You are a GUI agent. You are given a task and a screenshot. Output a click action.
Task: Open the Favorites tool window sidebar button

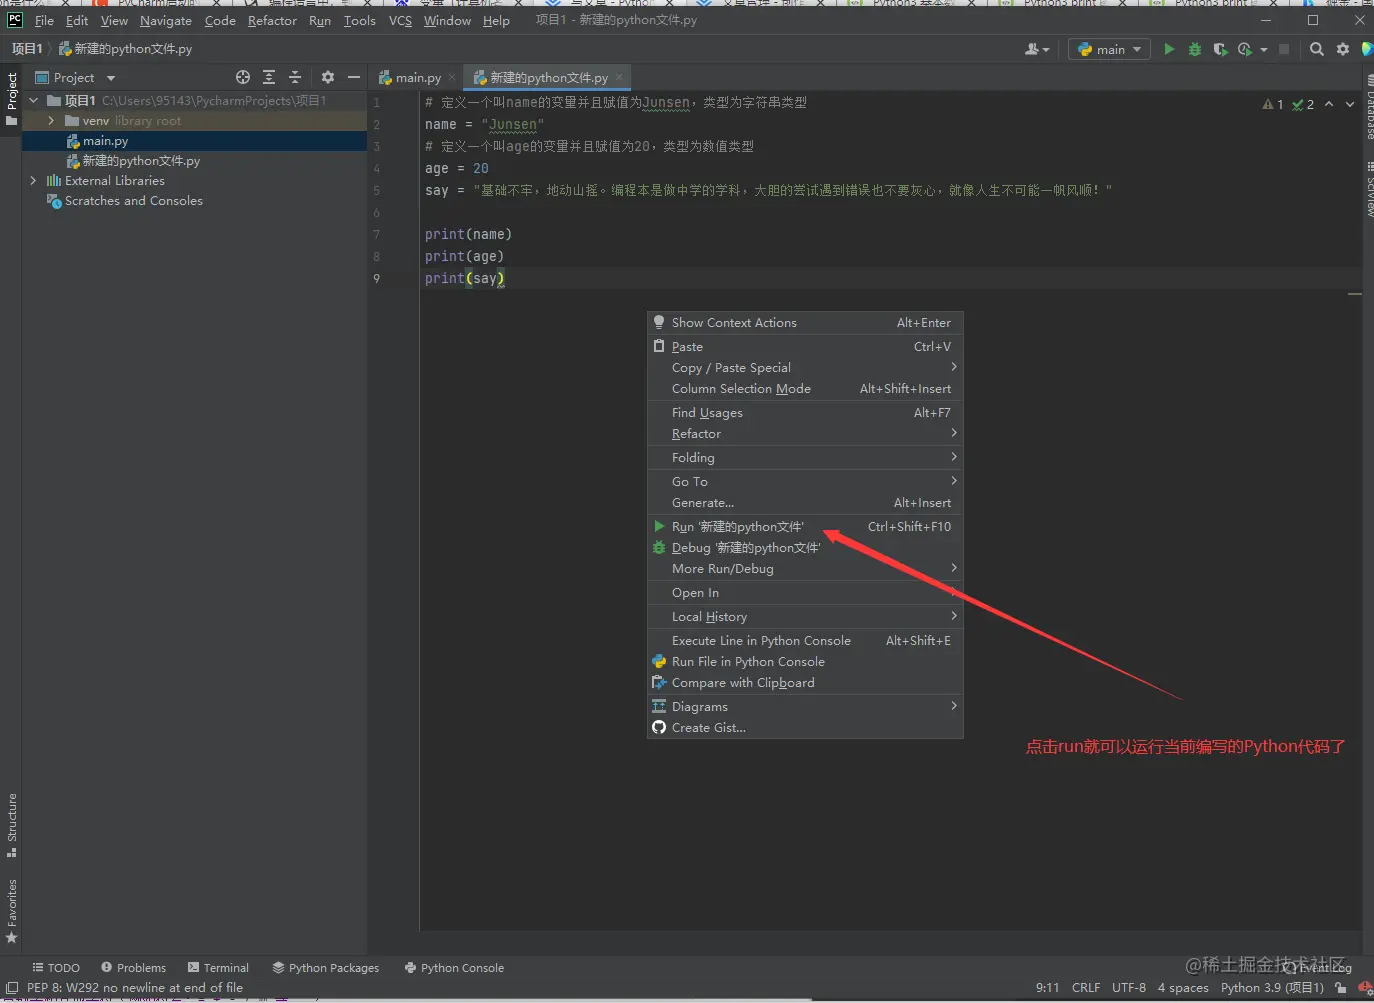(x=11, y=911)
